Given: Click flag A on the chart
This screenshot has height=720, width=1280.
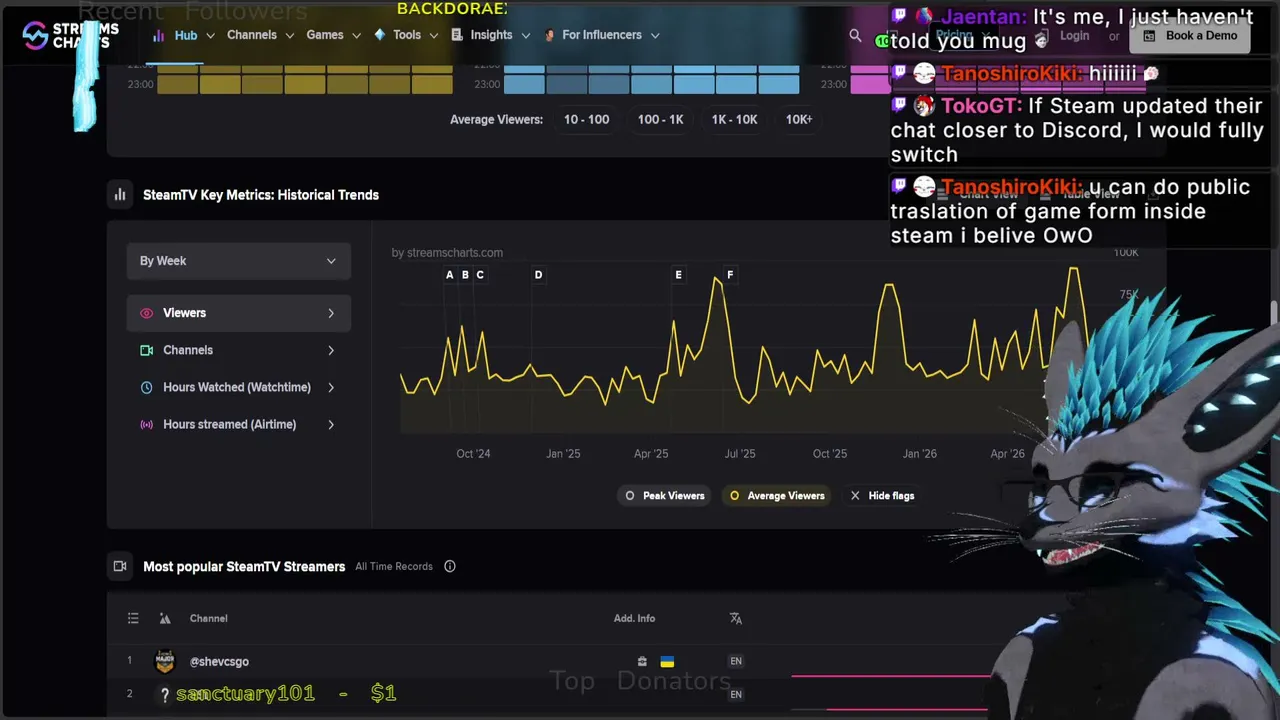Looking at the screenshot, I should pos(449,275).
